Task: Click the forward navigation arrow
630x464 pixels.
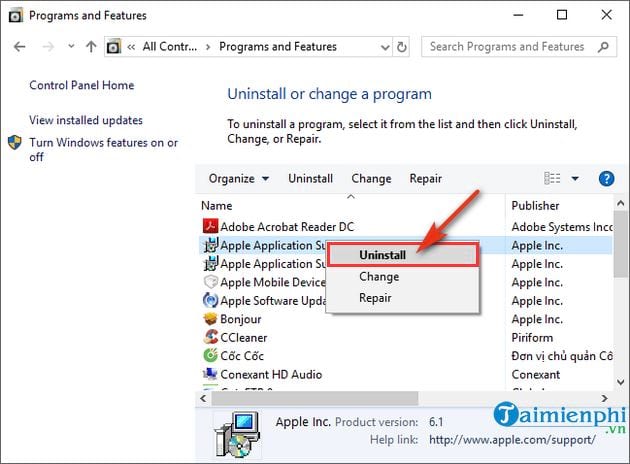Action: click(48, 47)
